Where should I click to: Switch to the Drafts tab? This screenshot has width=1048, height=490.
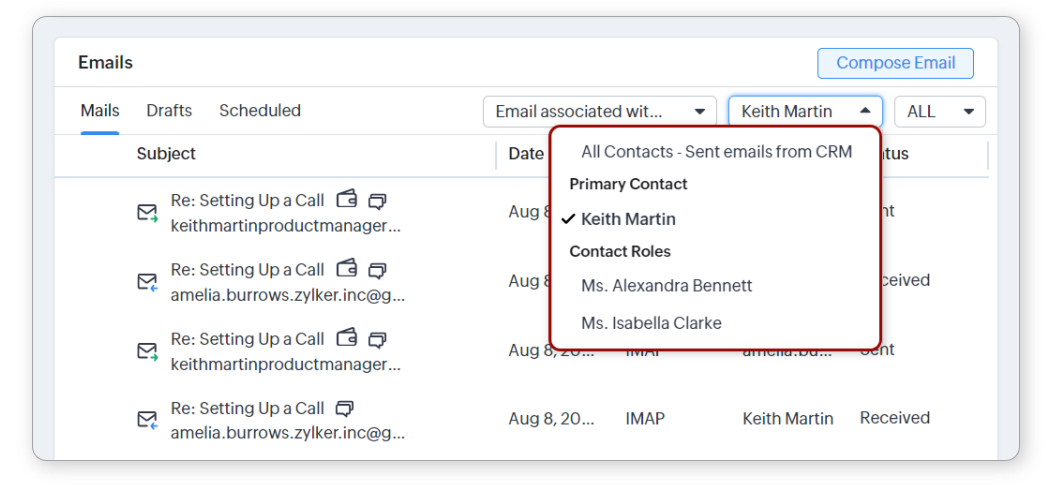[169, 111]
